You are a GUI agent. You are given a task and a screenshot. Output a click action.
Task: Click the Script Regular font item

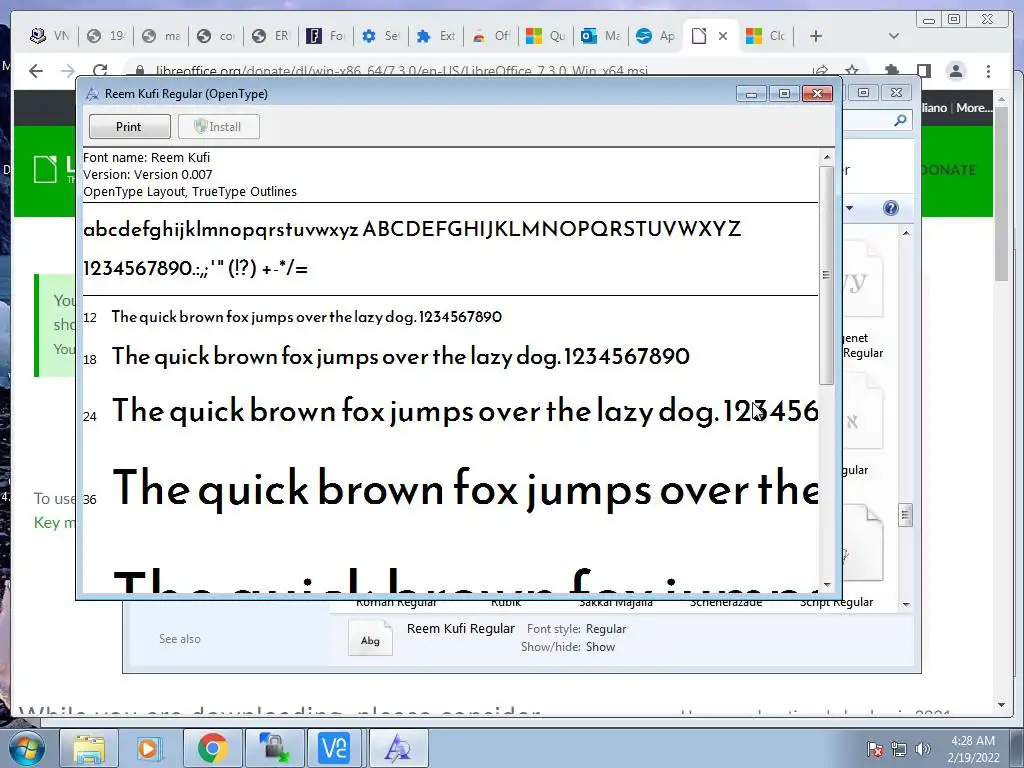tap(837, 602)
